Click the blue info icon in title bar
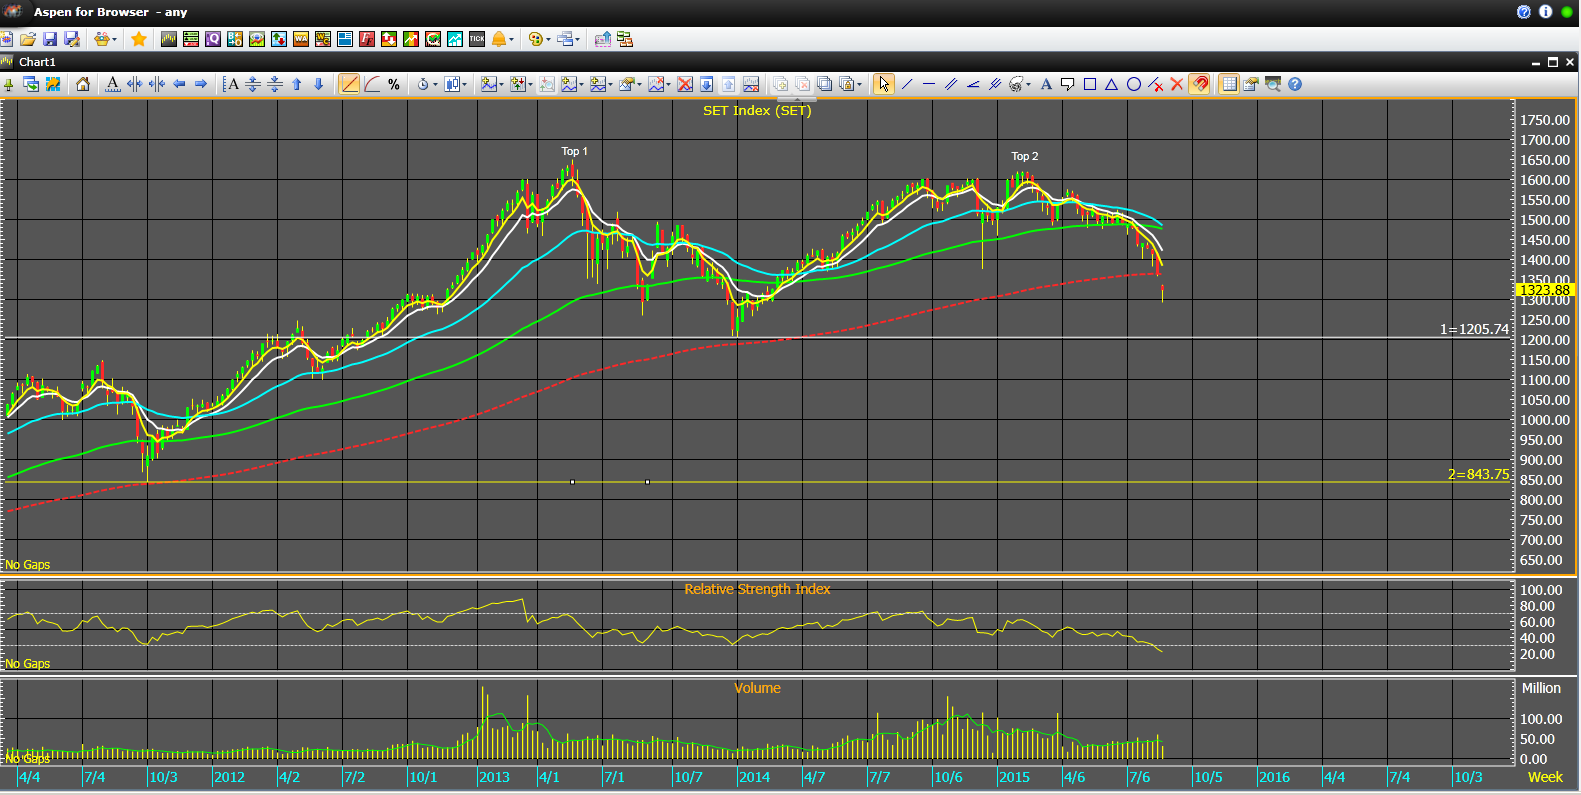The height and width of the screenshot is (795, 1581). (x=1545, y=12)
